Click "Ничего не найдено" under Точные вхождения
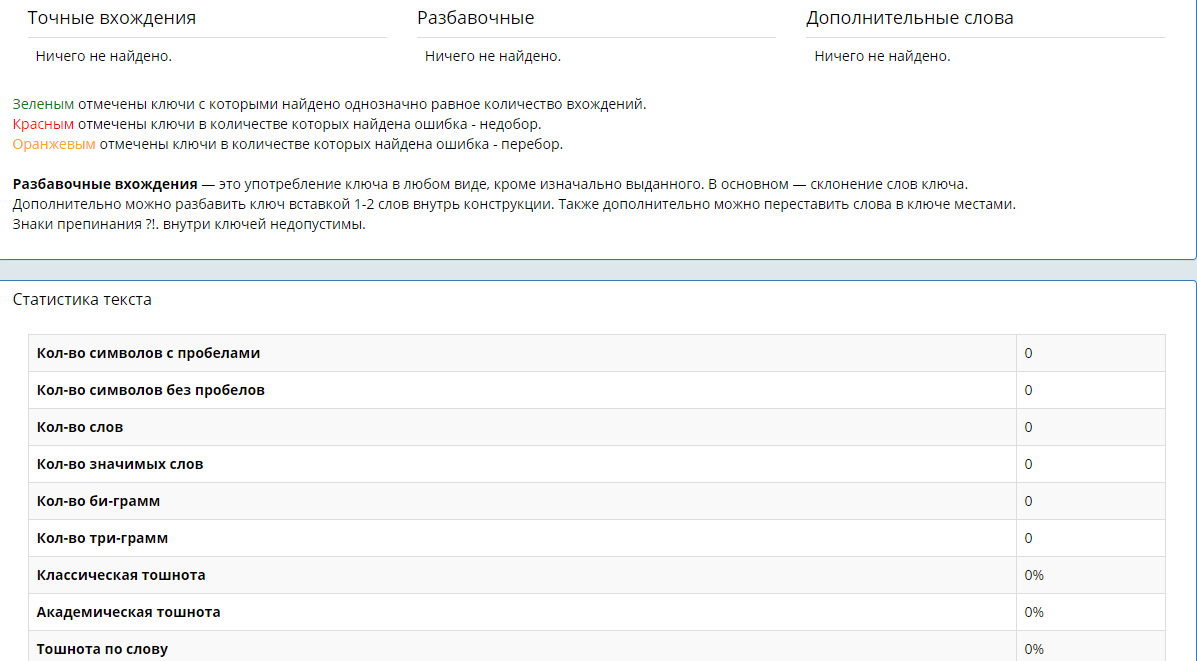The image size is (1197, 661). [103, 56]
